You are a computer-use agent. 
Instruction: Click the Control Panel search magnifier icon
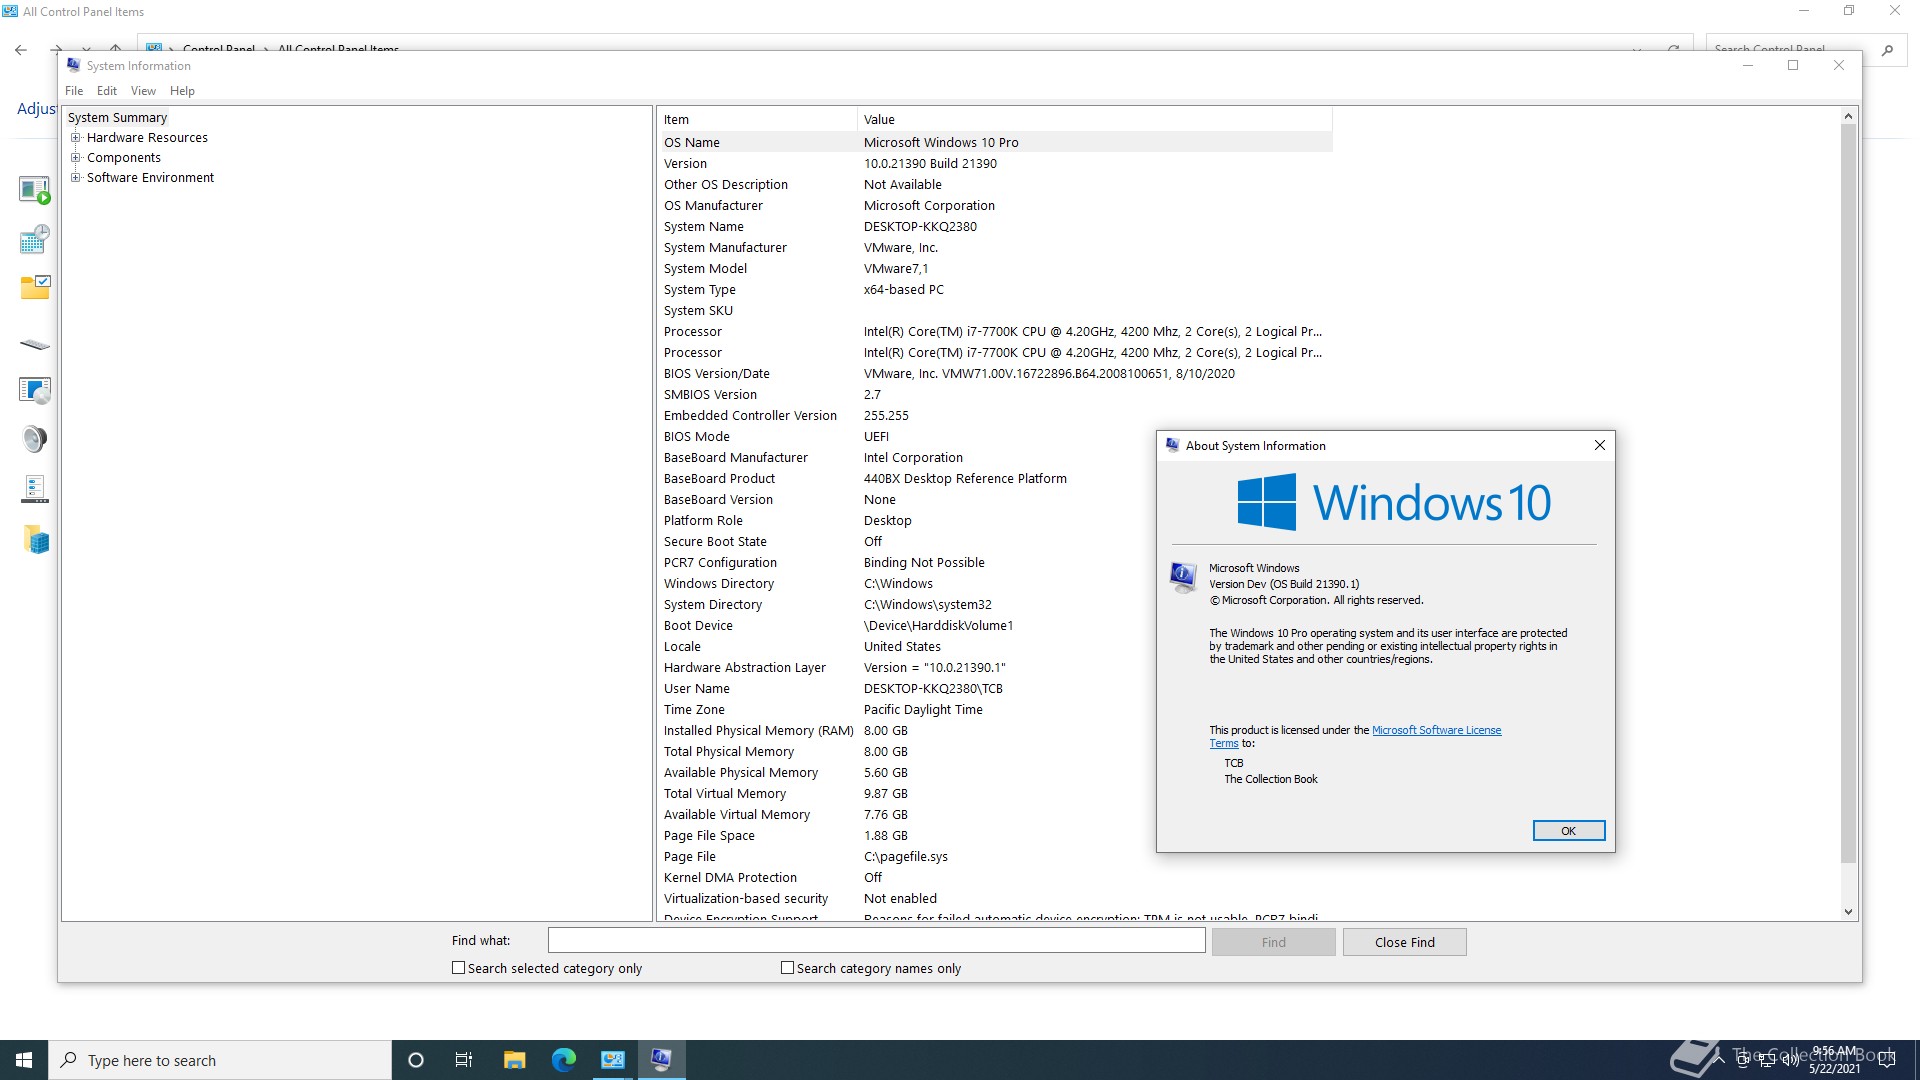click(1887, 49)
